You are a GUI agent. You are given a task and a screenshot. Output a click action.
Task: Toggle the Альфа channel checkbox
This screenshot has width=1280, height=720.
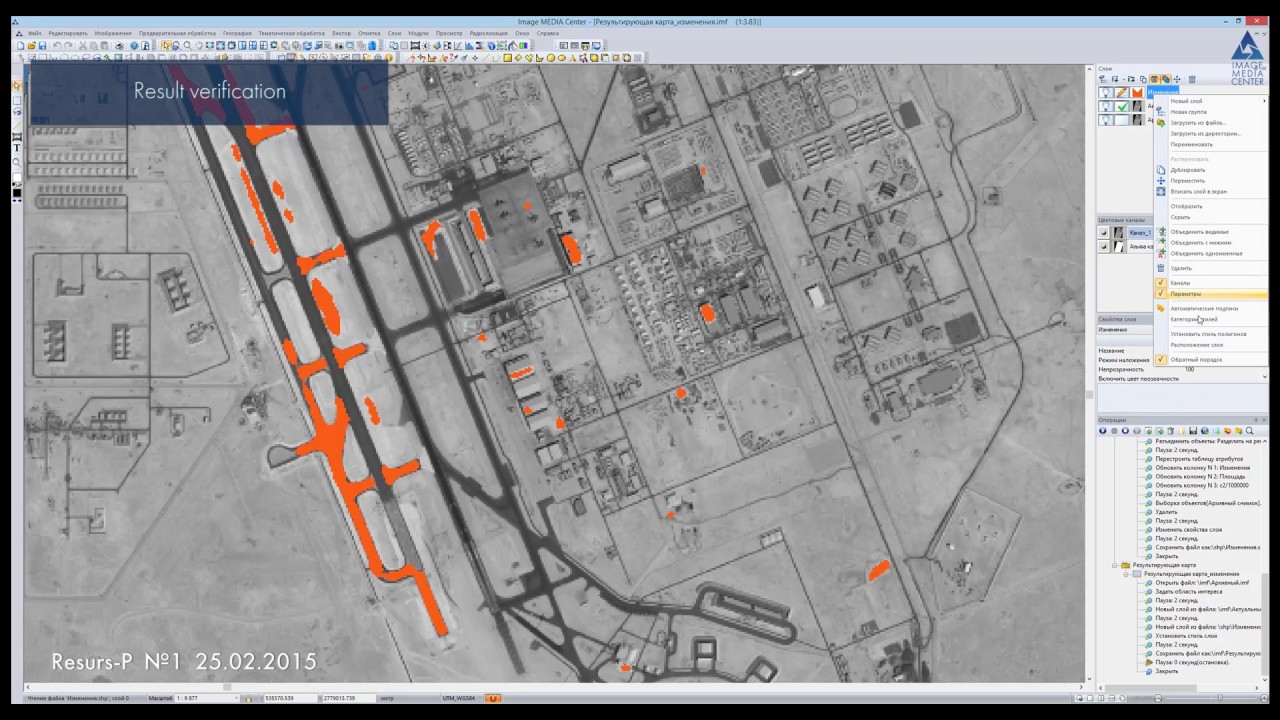pos(1104,246)
